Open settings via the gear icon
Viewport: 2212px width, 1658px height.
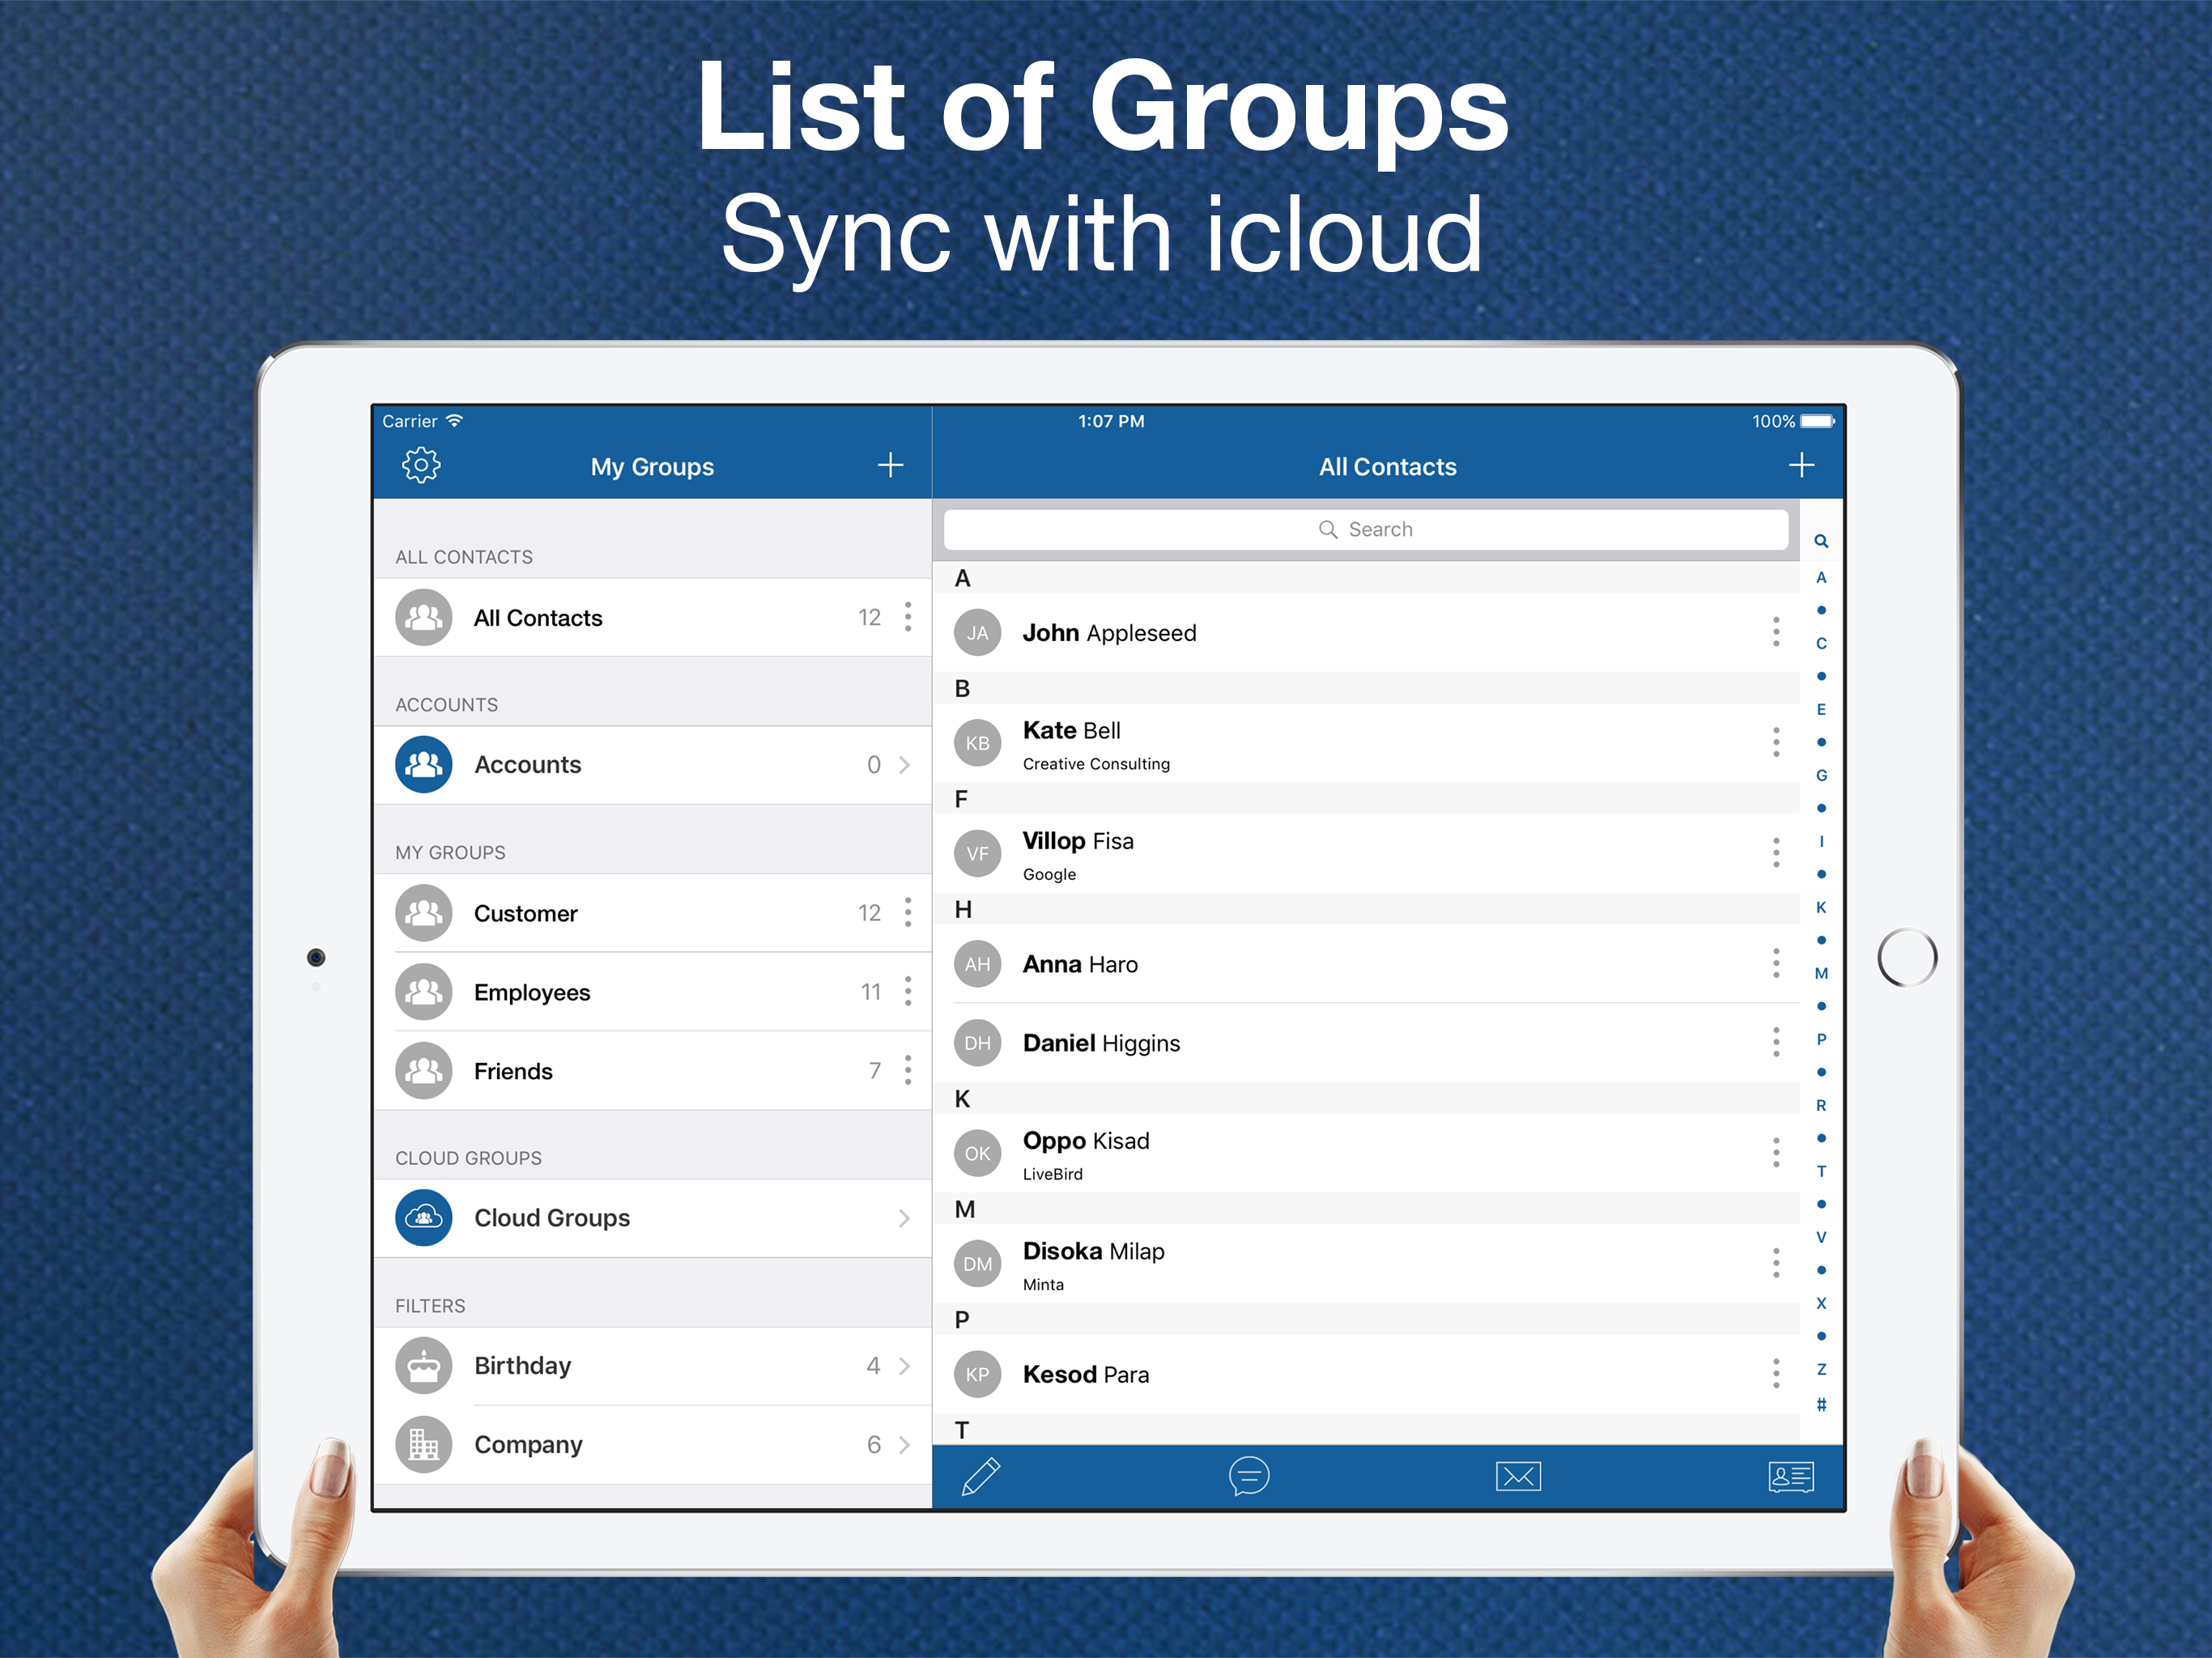click(421, 465)
